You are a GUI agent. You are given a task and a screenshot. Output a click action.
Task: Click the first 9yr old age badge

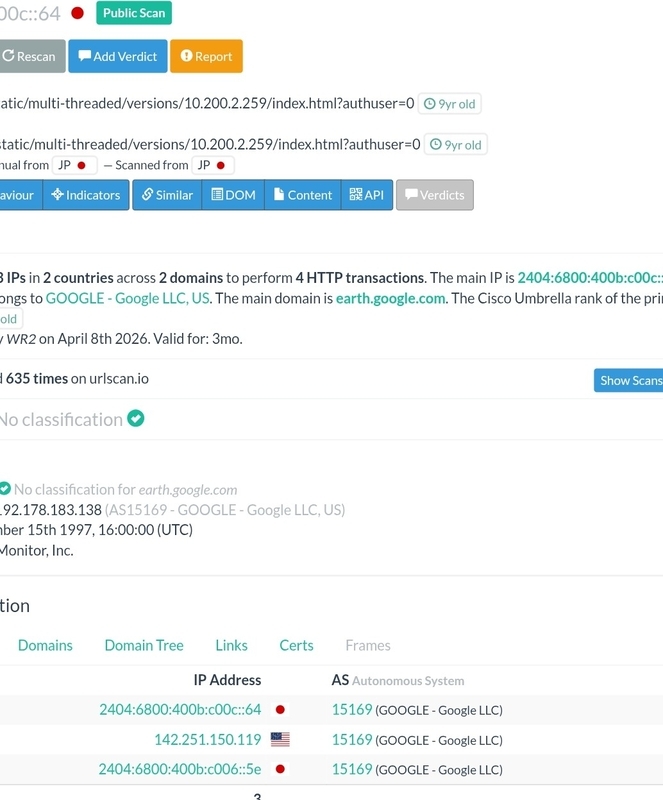[x=450, y=104]
